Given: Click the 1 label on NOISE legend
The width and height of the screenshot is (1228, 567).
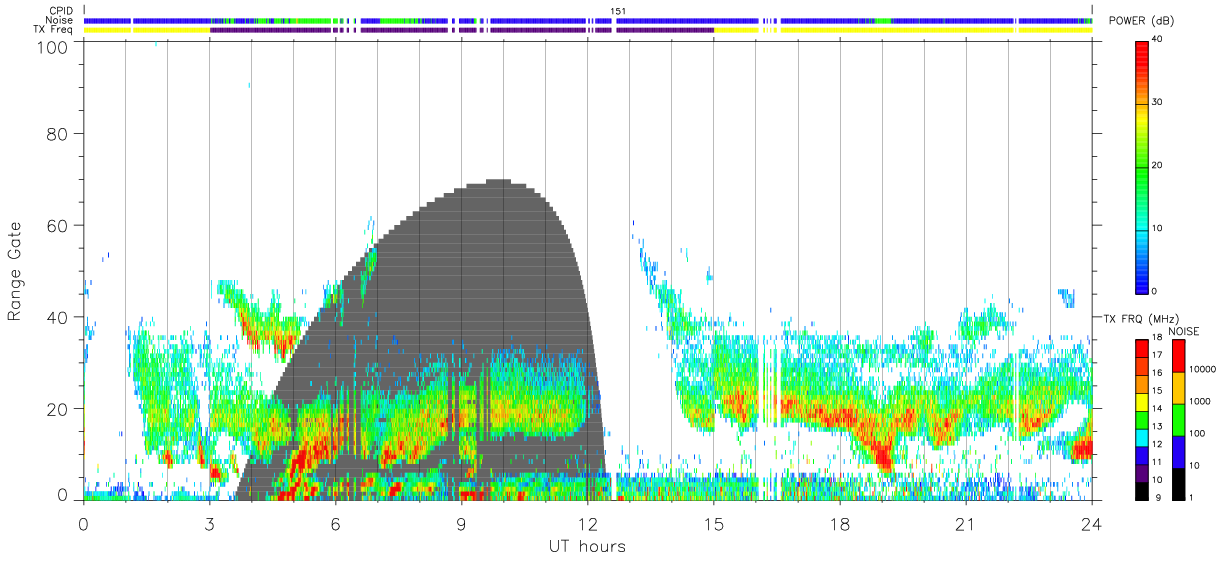Looking at the screenshot, I should (1192, 497).
